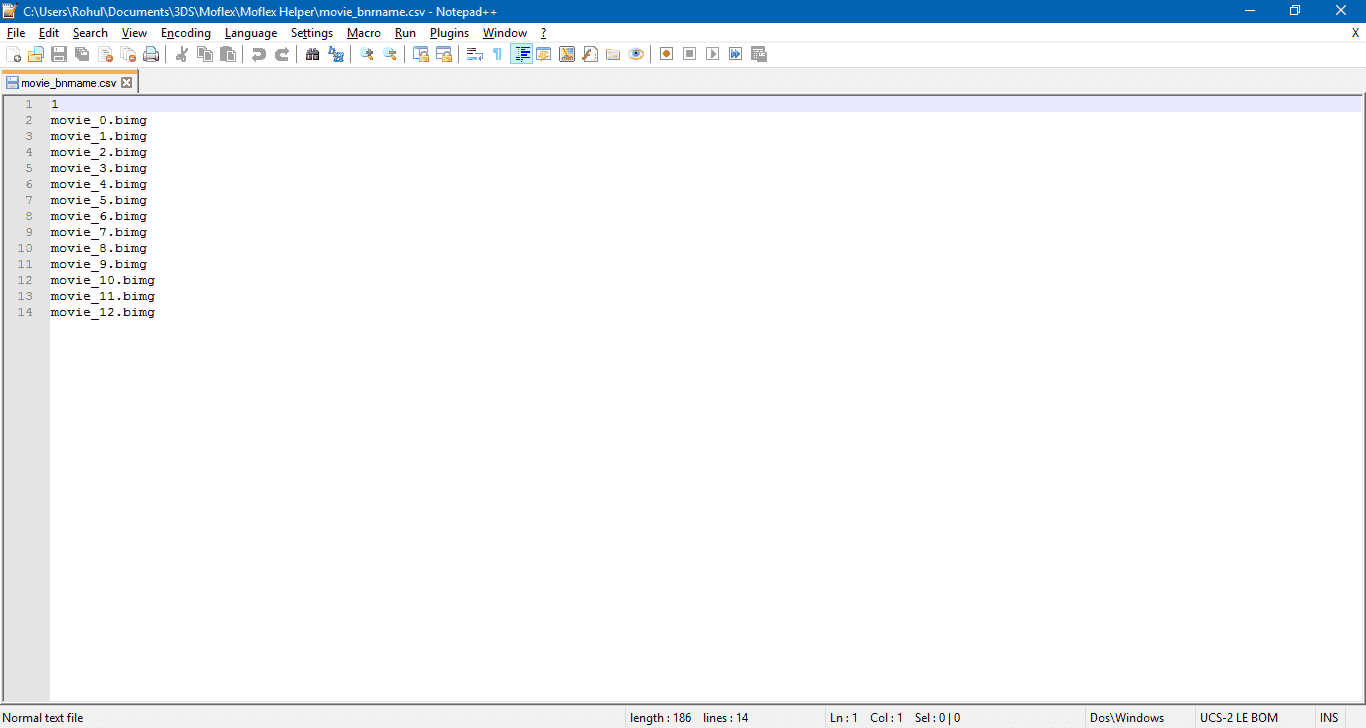Open the Settings menu
The image size is (1366, 728).
pyautogui.click(x=312, y=33)
